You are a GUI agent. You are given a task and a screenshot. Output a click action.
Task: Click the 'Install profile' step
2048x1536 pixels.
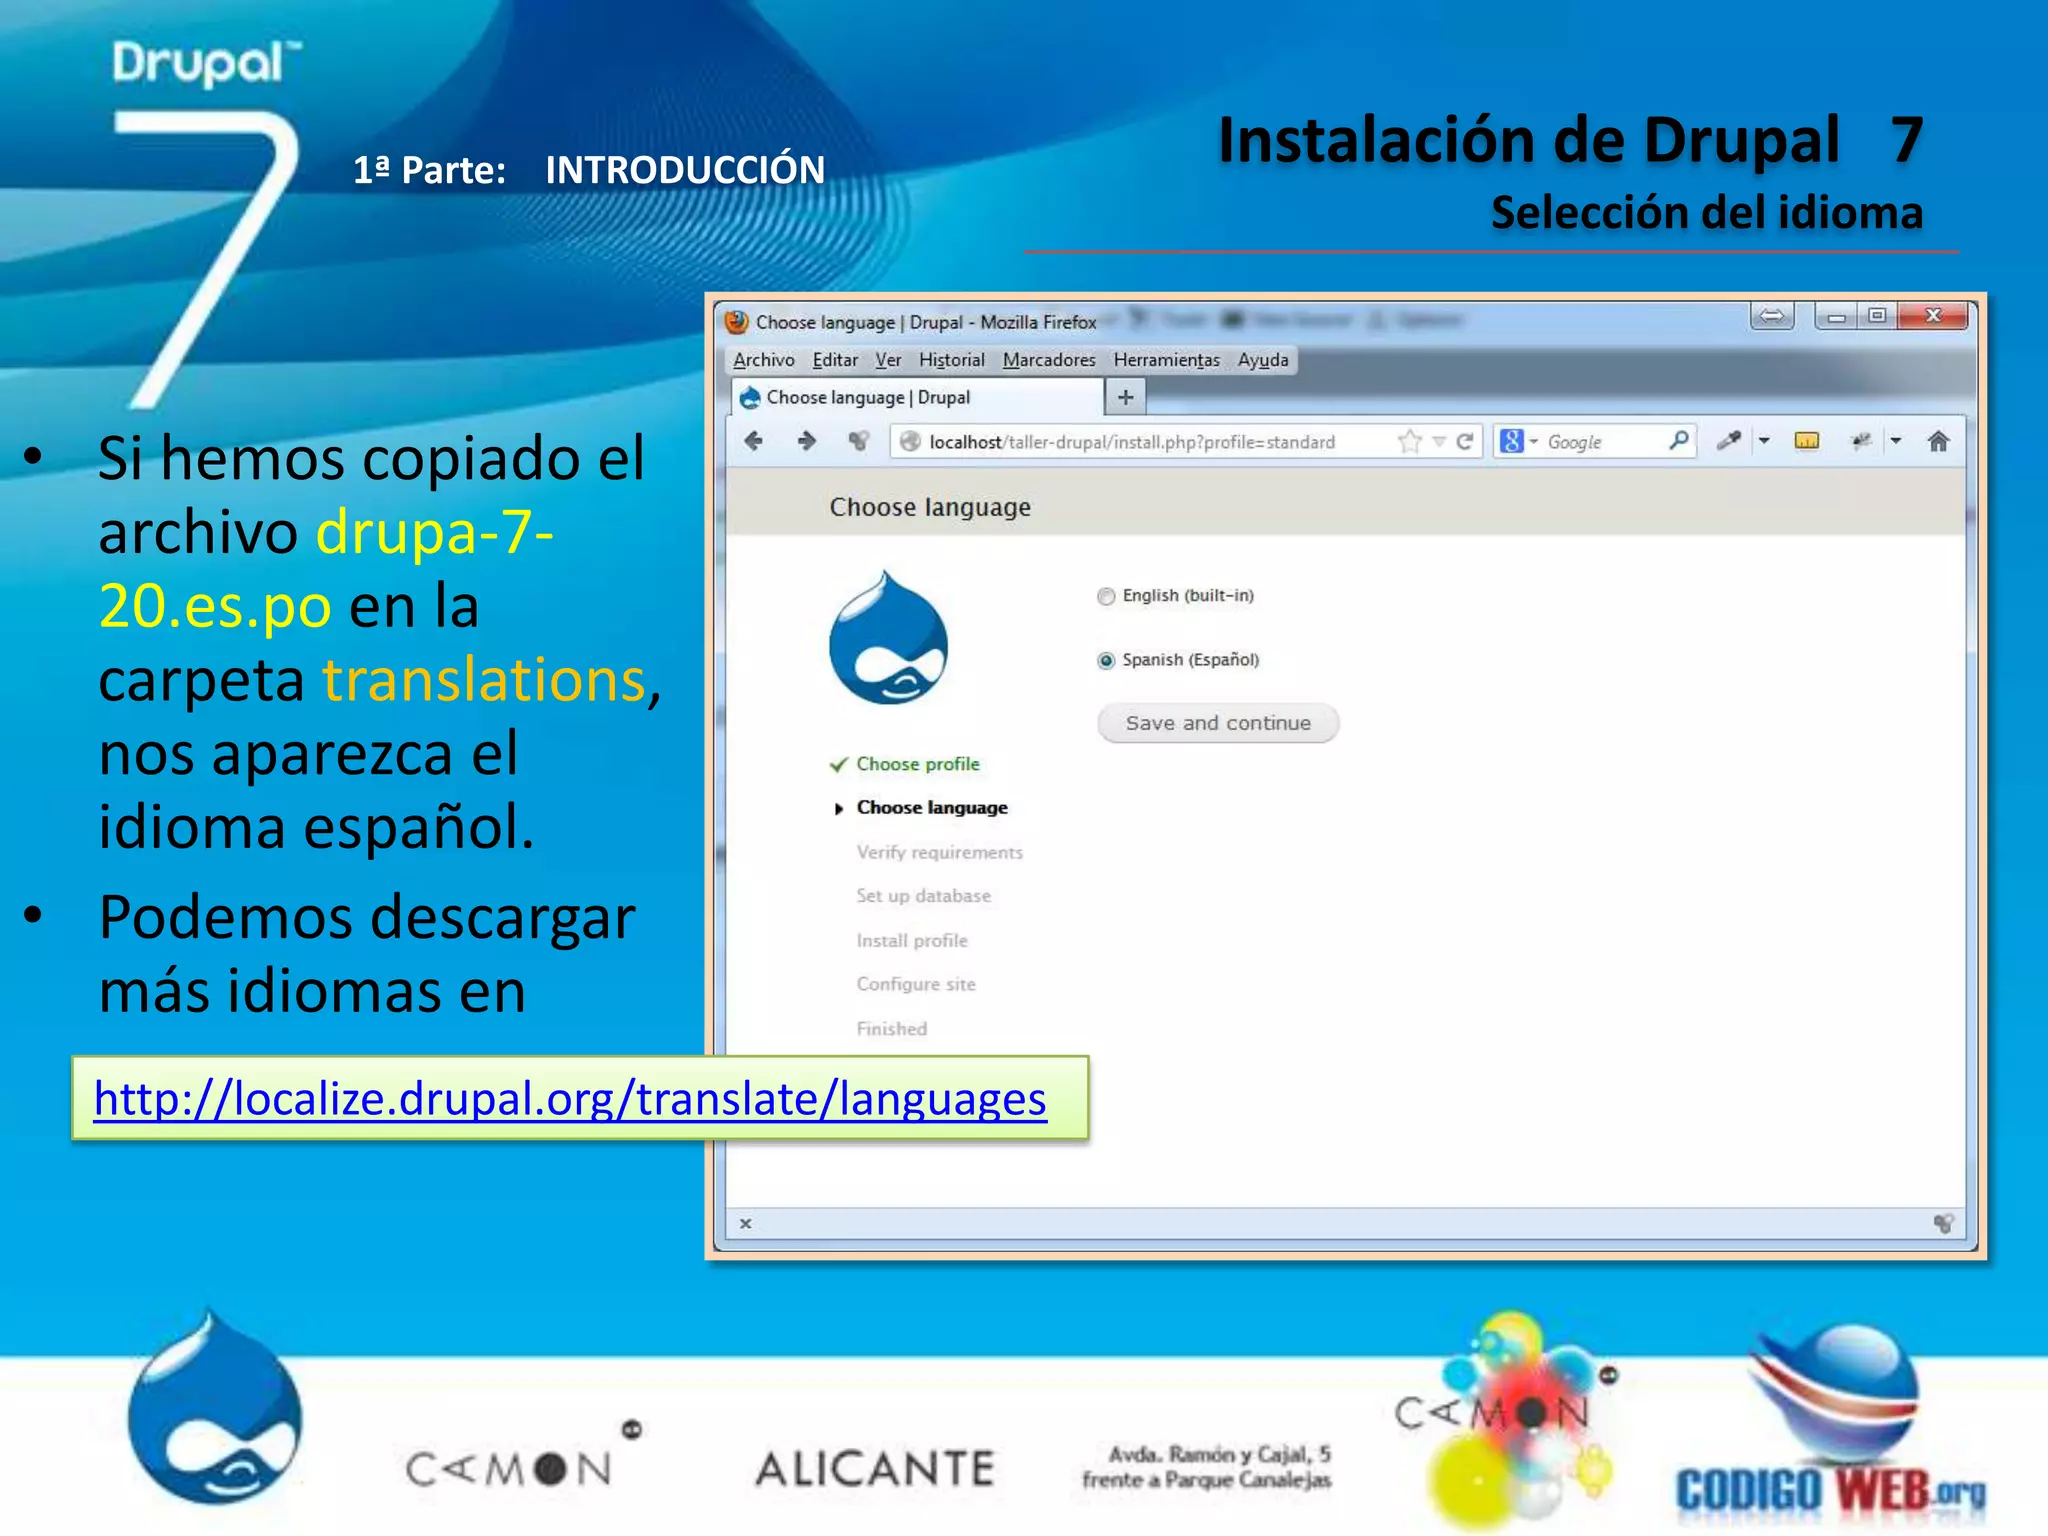click(x=911, y=941)
